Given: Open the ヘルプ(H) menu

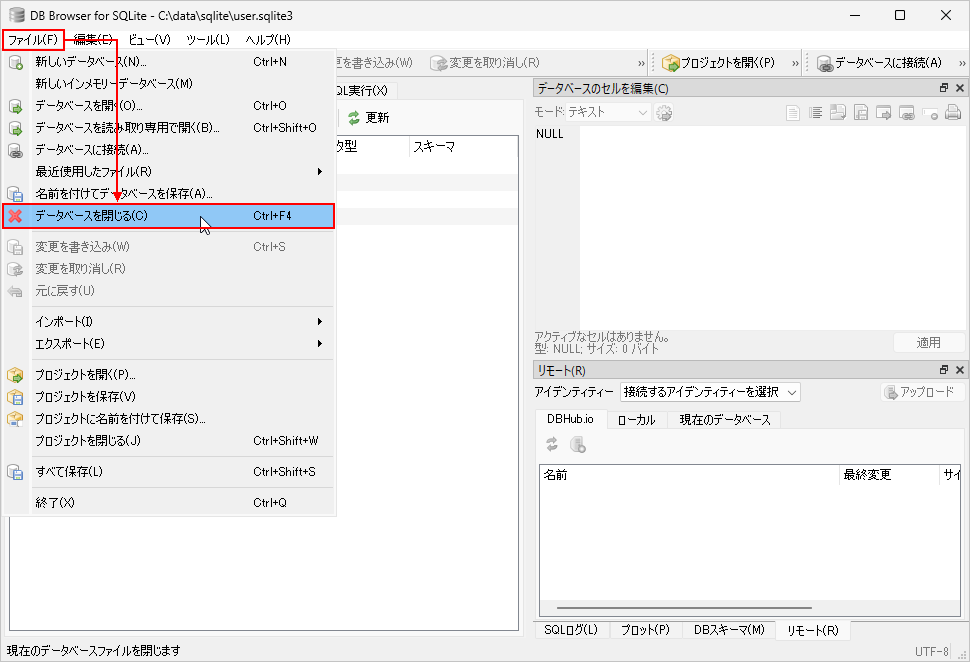Looking at the screenshot, I should 268,40.
